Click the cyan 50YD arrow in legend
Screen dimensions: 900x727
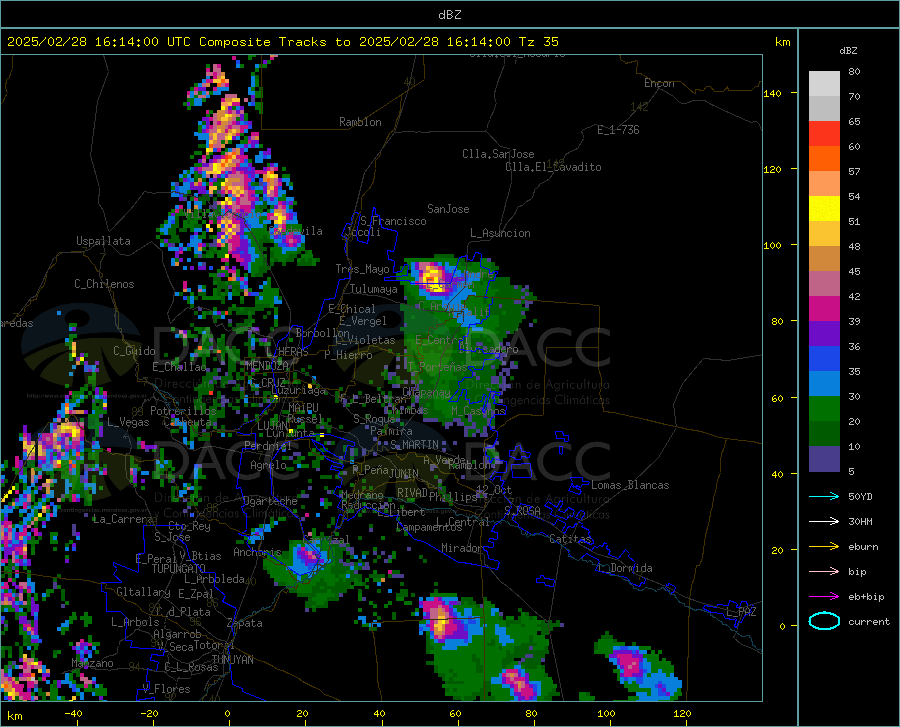[x=824, y=496]
